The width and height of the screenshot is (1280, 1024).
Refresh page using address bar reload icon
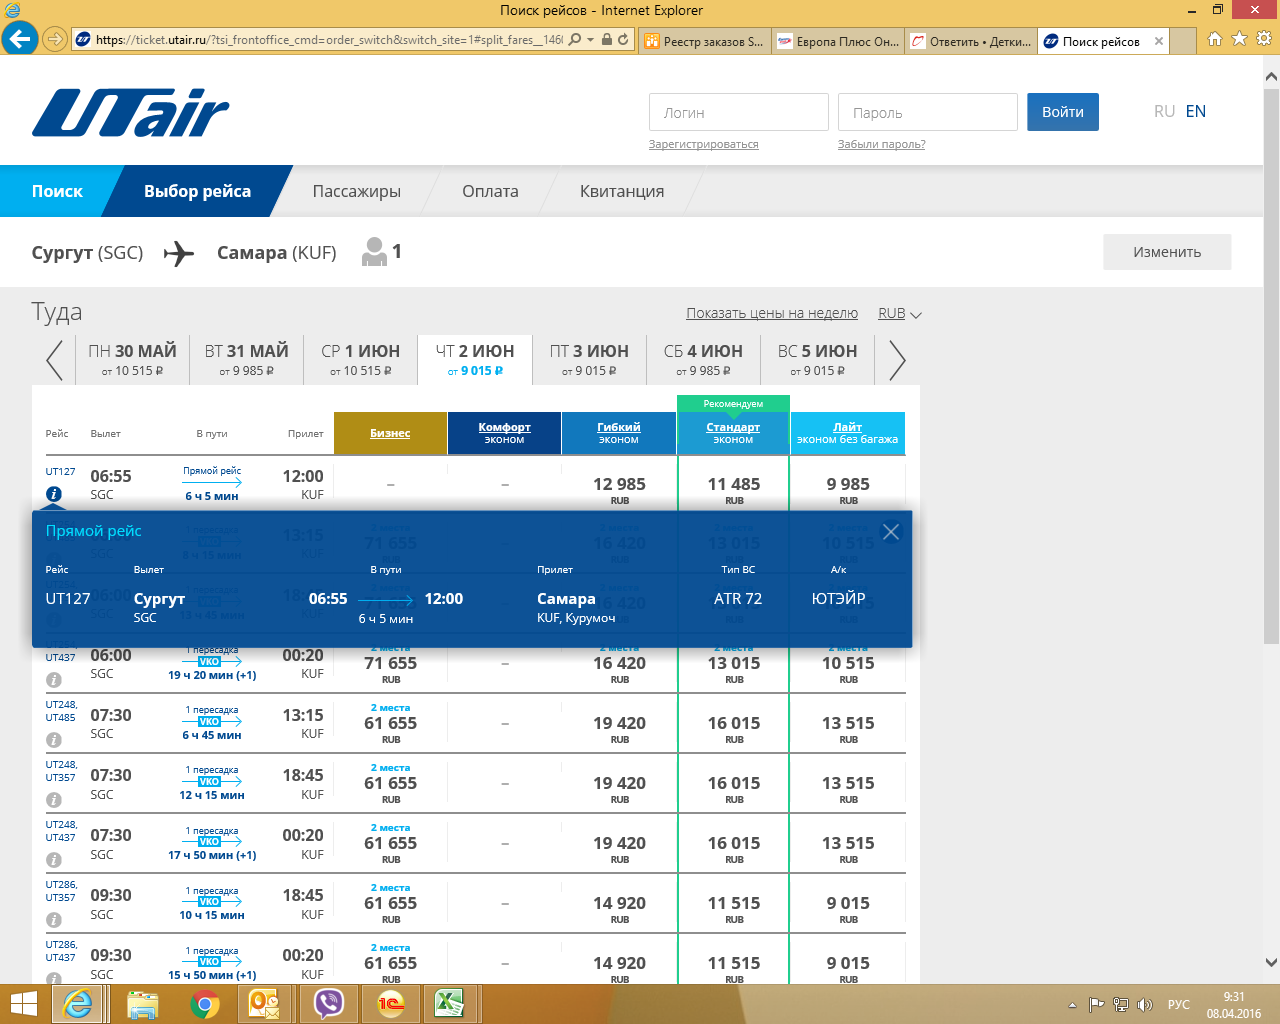[623, 40]
